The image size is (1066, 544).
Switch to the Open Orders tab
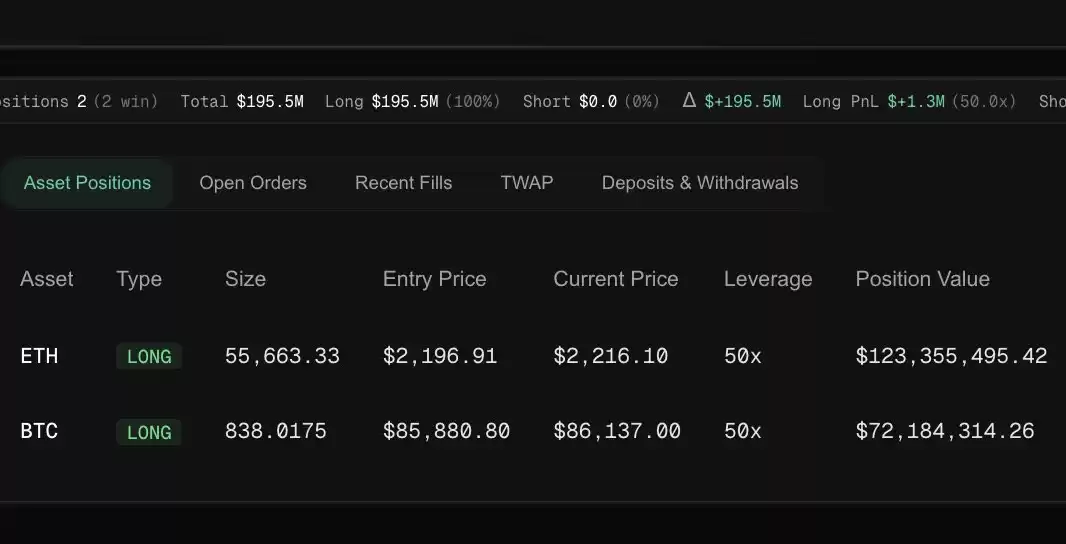click(x=253, y=183)
